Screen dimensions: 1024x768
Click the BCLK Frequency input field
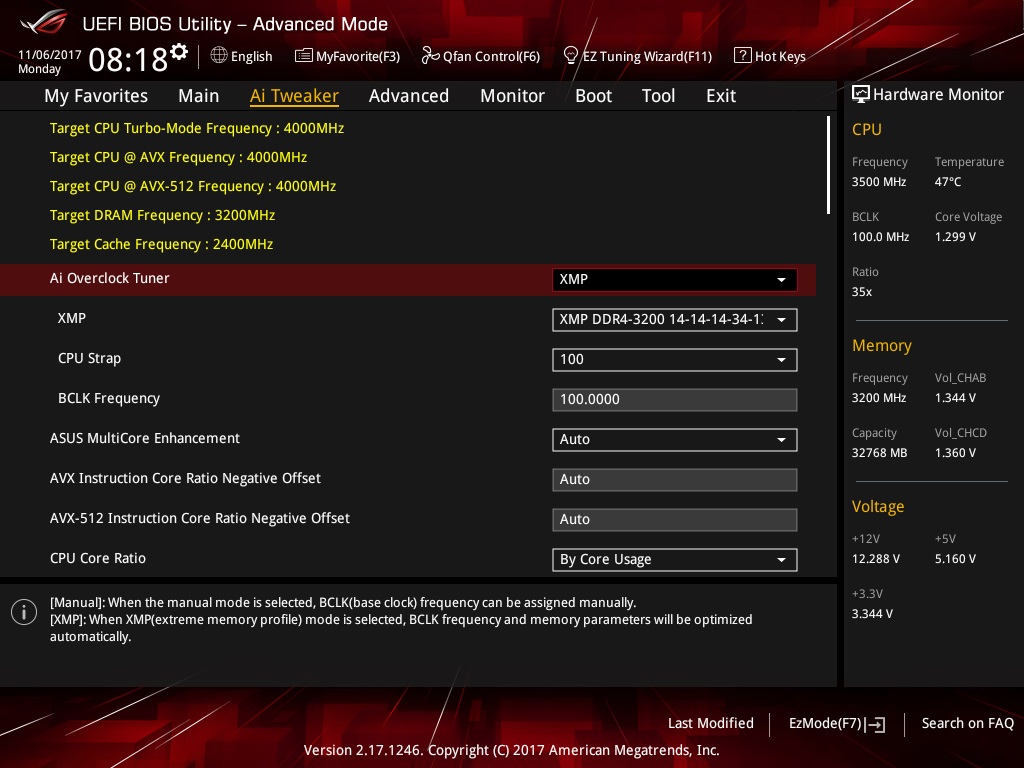pyautogui.click(x=675, y=400)
